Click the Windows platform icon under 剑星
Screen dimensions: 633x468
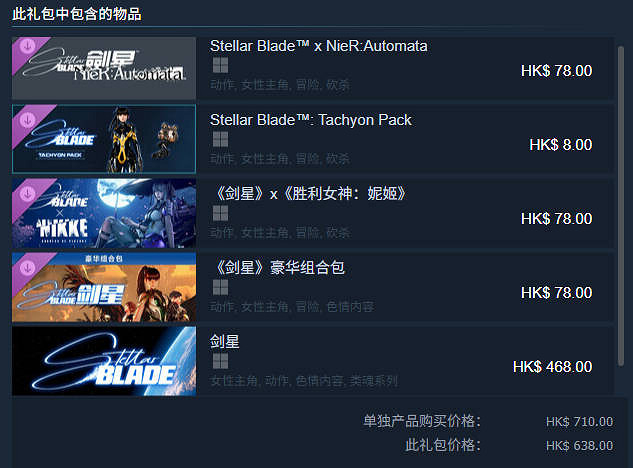coord(220,361)
